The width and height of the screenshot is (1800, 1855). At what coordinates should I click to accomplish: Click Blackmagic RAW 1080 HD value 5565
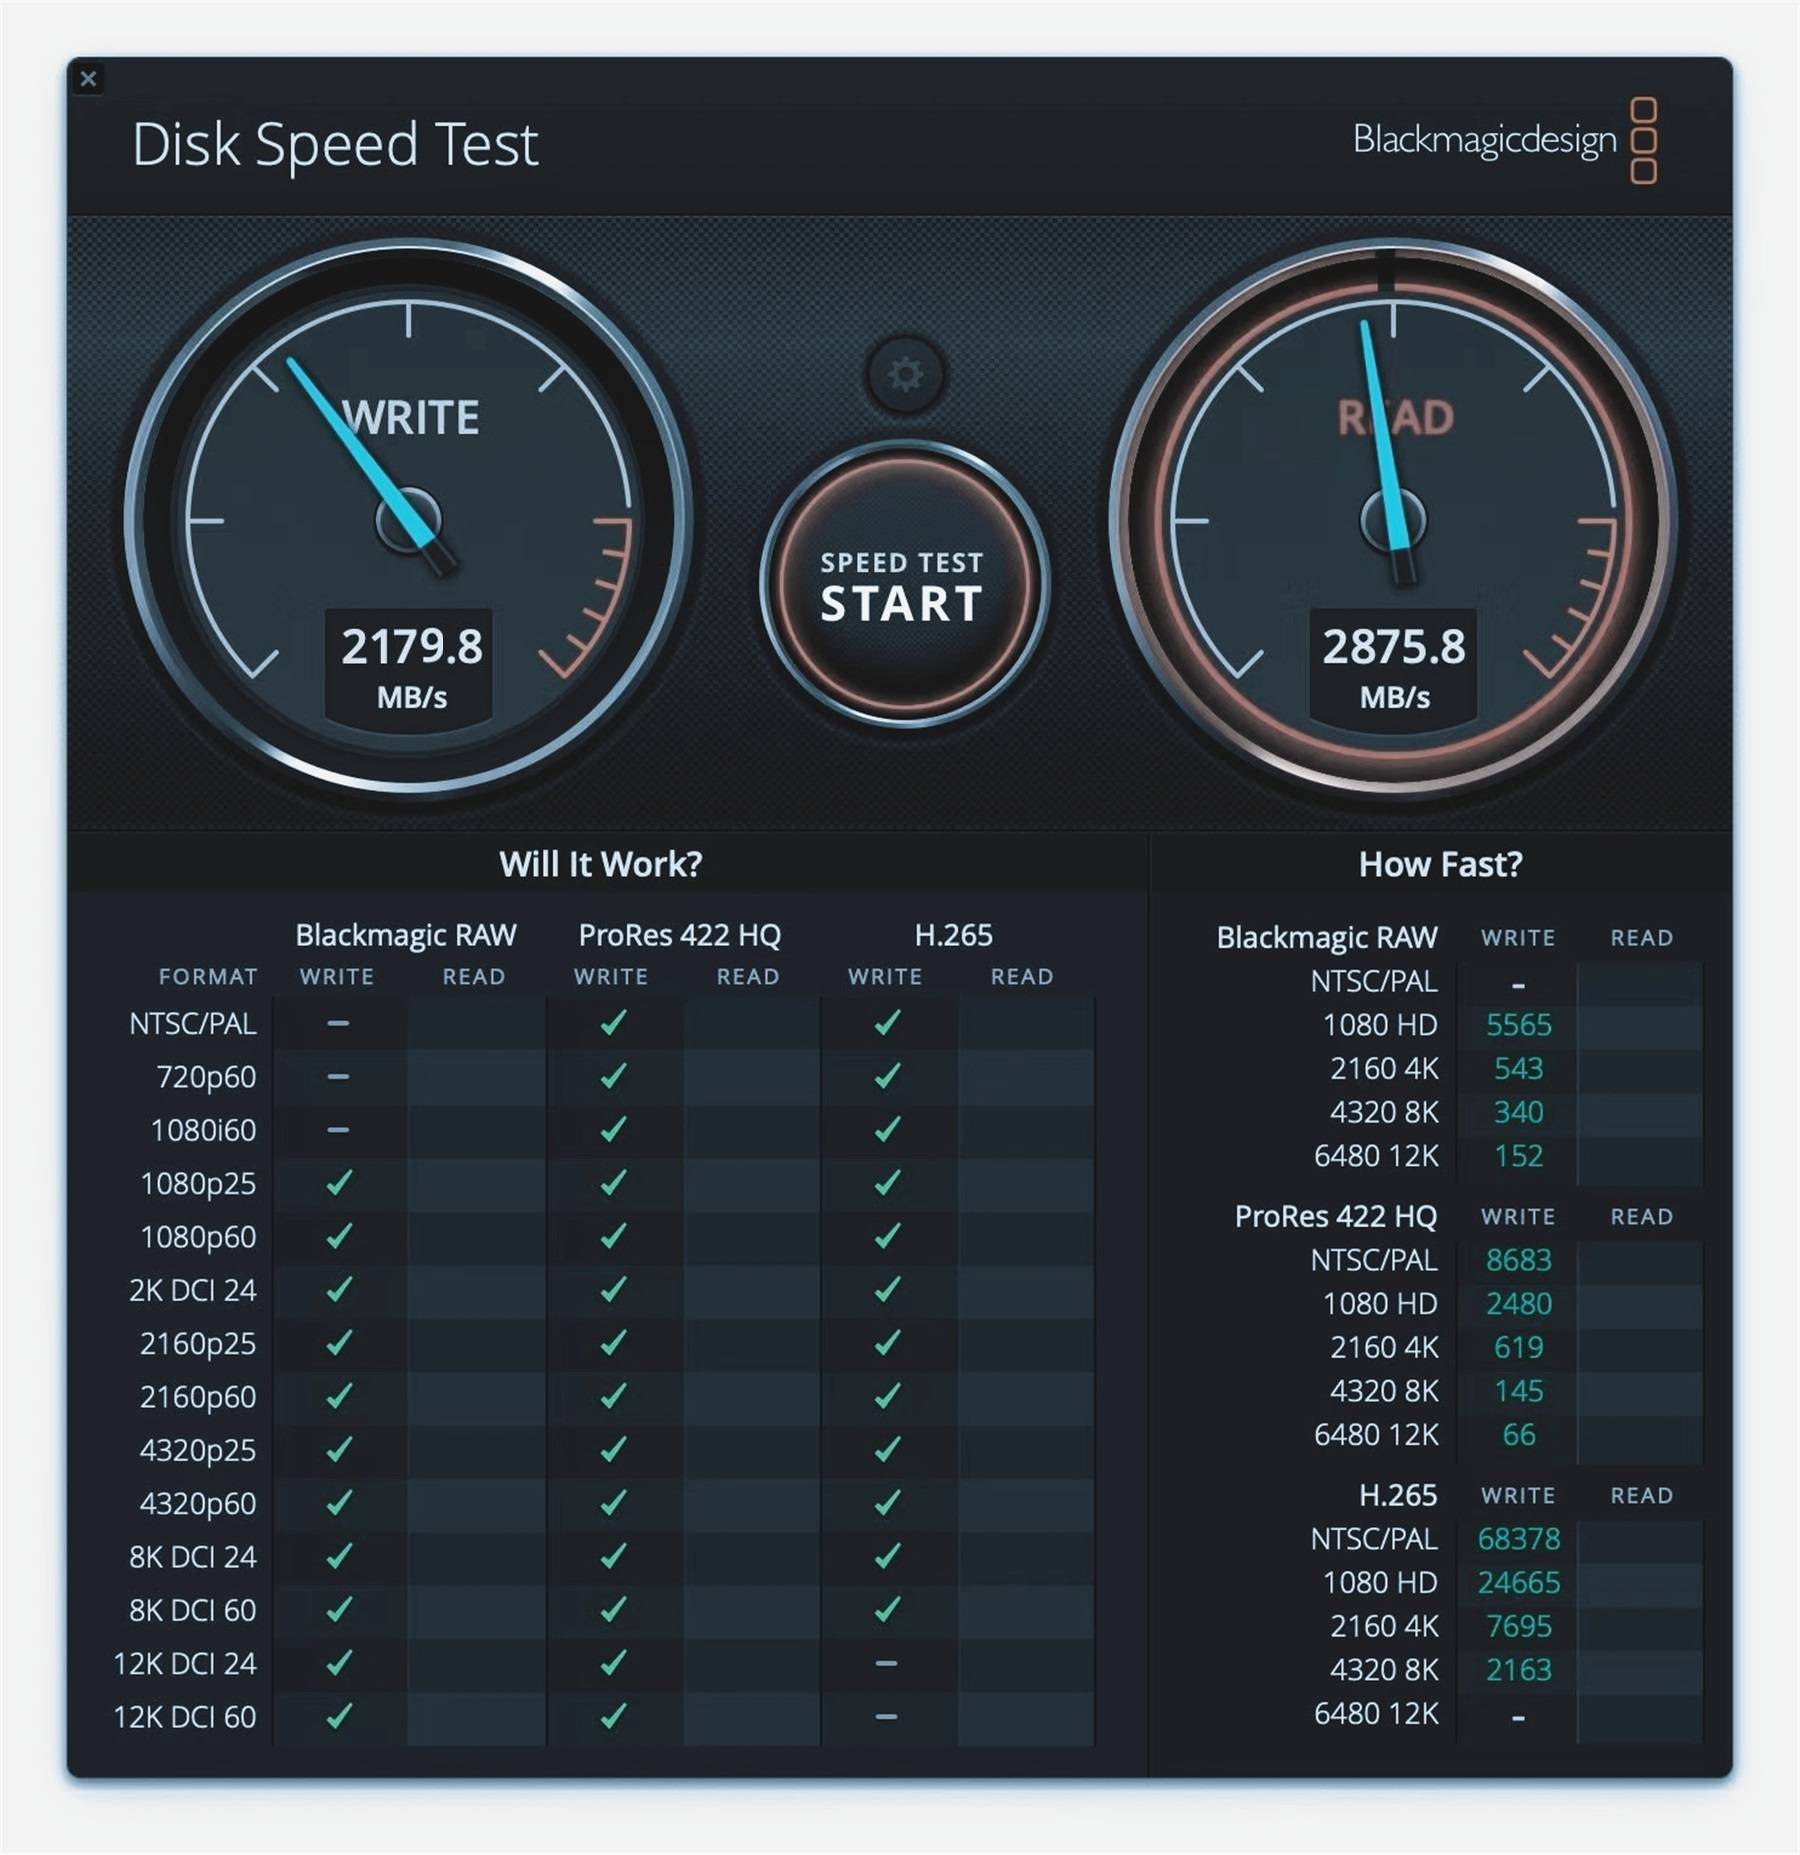tap(1518, 1025)
